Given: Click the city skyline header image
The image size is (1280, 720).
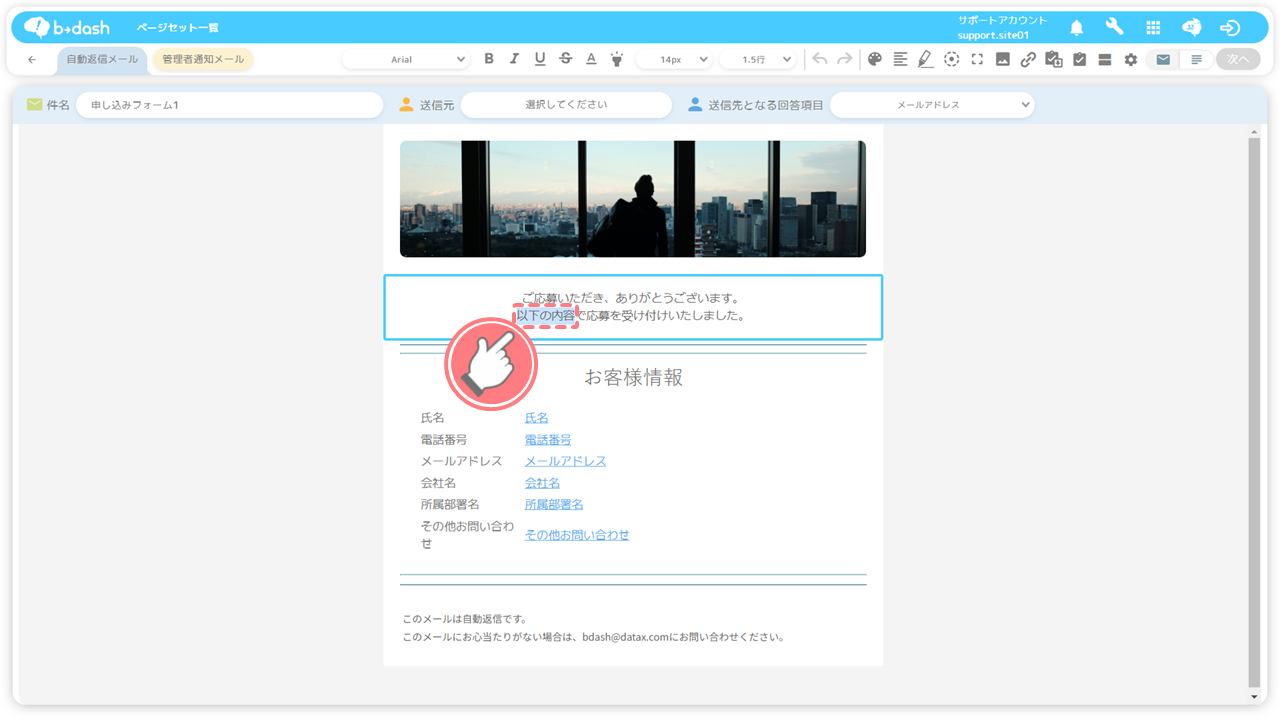Looking at the screenshot, I should click(x=633, y=199).
